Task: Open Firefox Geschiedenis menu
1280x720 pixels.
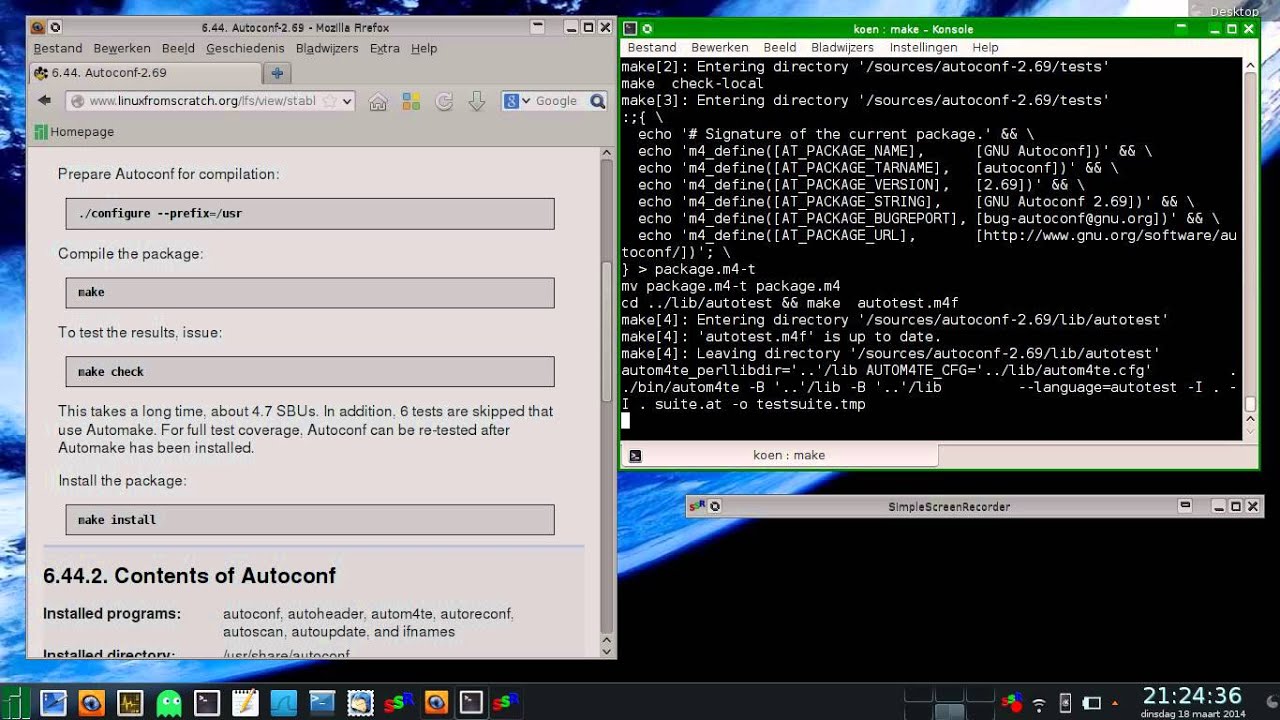Action: tap(245, 48)
